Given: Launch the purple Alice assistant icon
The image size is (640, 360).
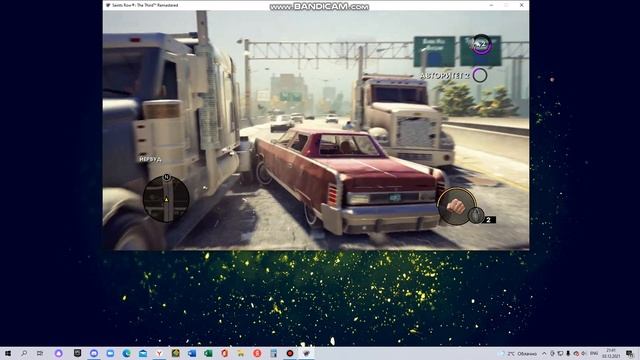Looking at the screenshot, I should (58, 353).
